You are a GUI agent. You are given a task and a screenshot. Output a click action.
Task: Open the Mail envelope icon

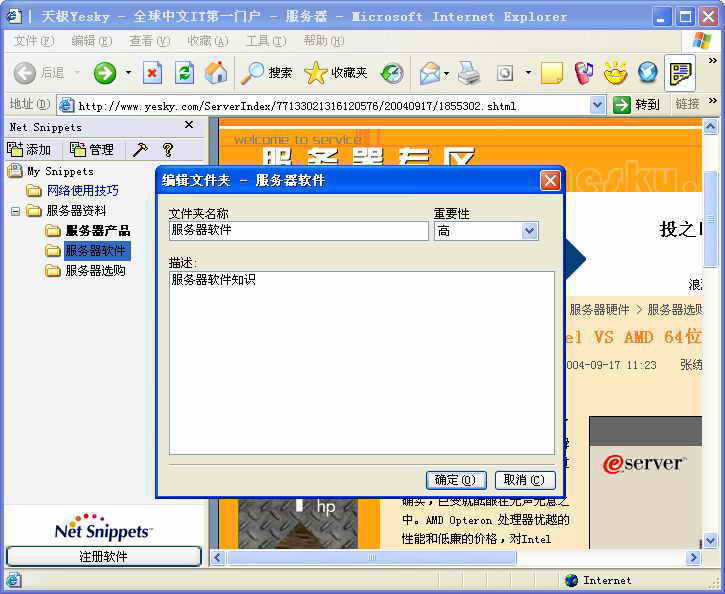430,73
